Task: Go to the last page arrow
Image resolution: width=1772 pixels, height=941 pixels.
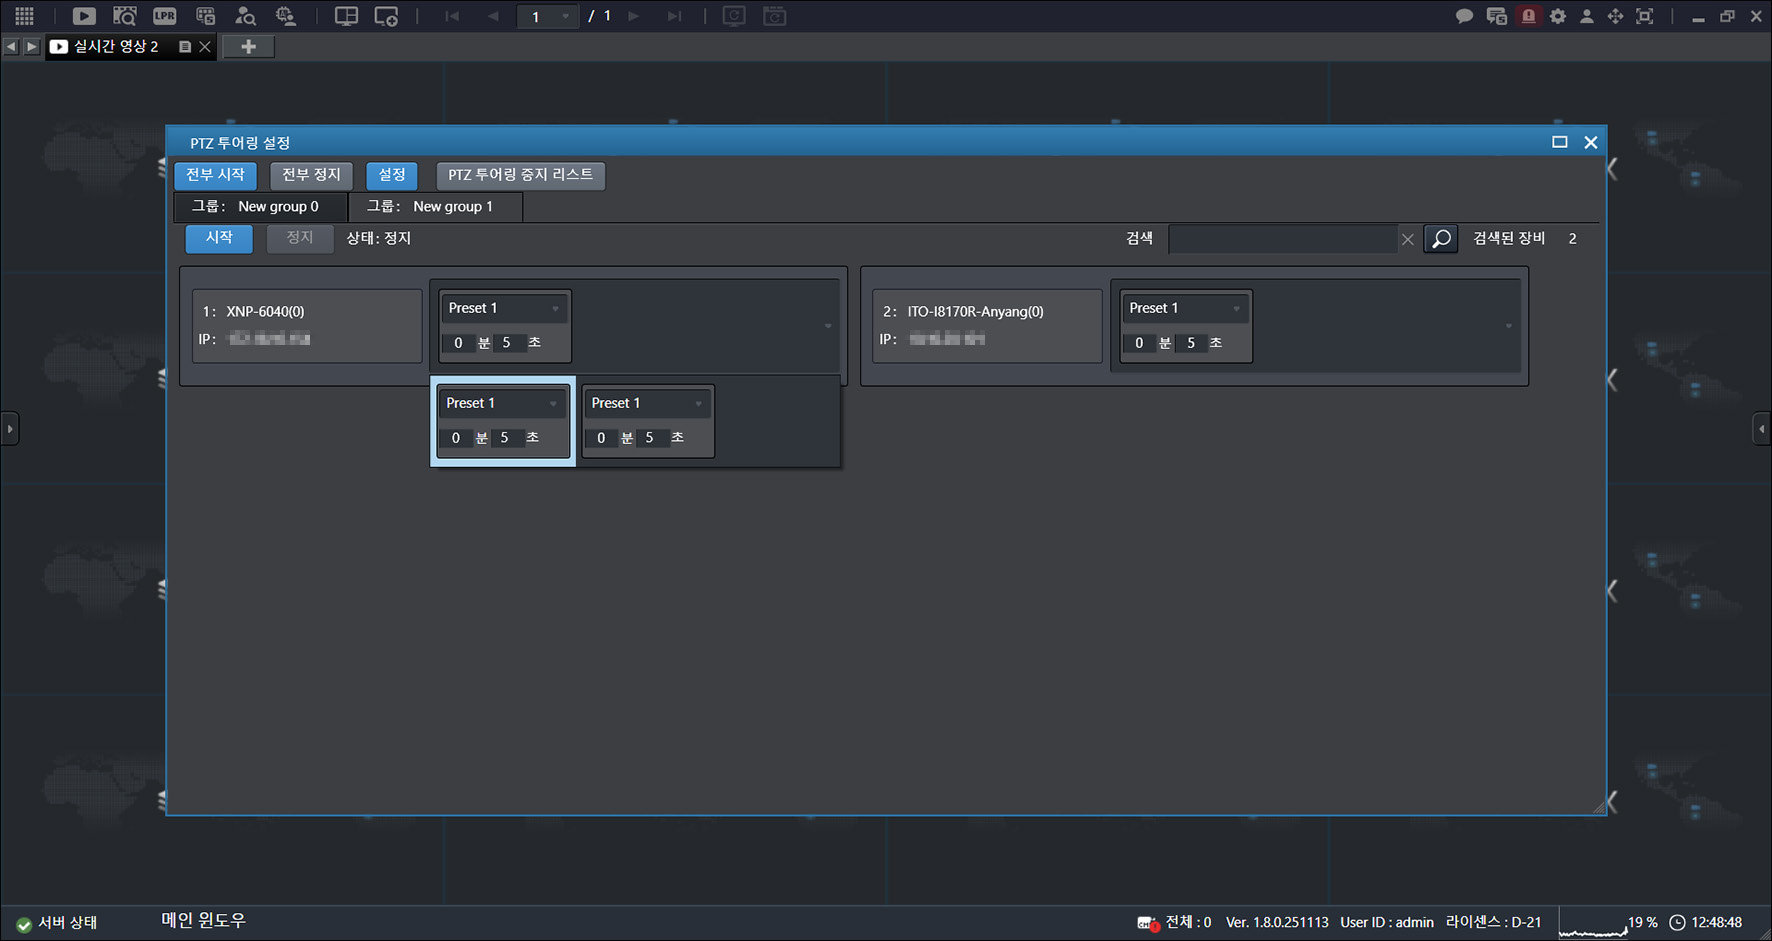Action: 675,16
